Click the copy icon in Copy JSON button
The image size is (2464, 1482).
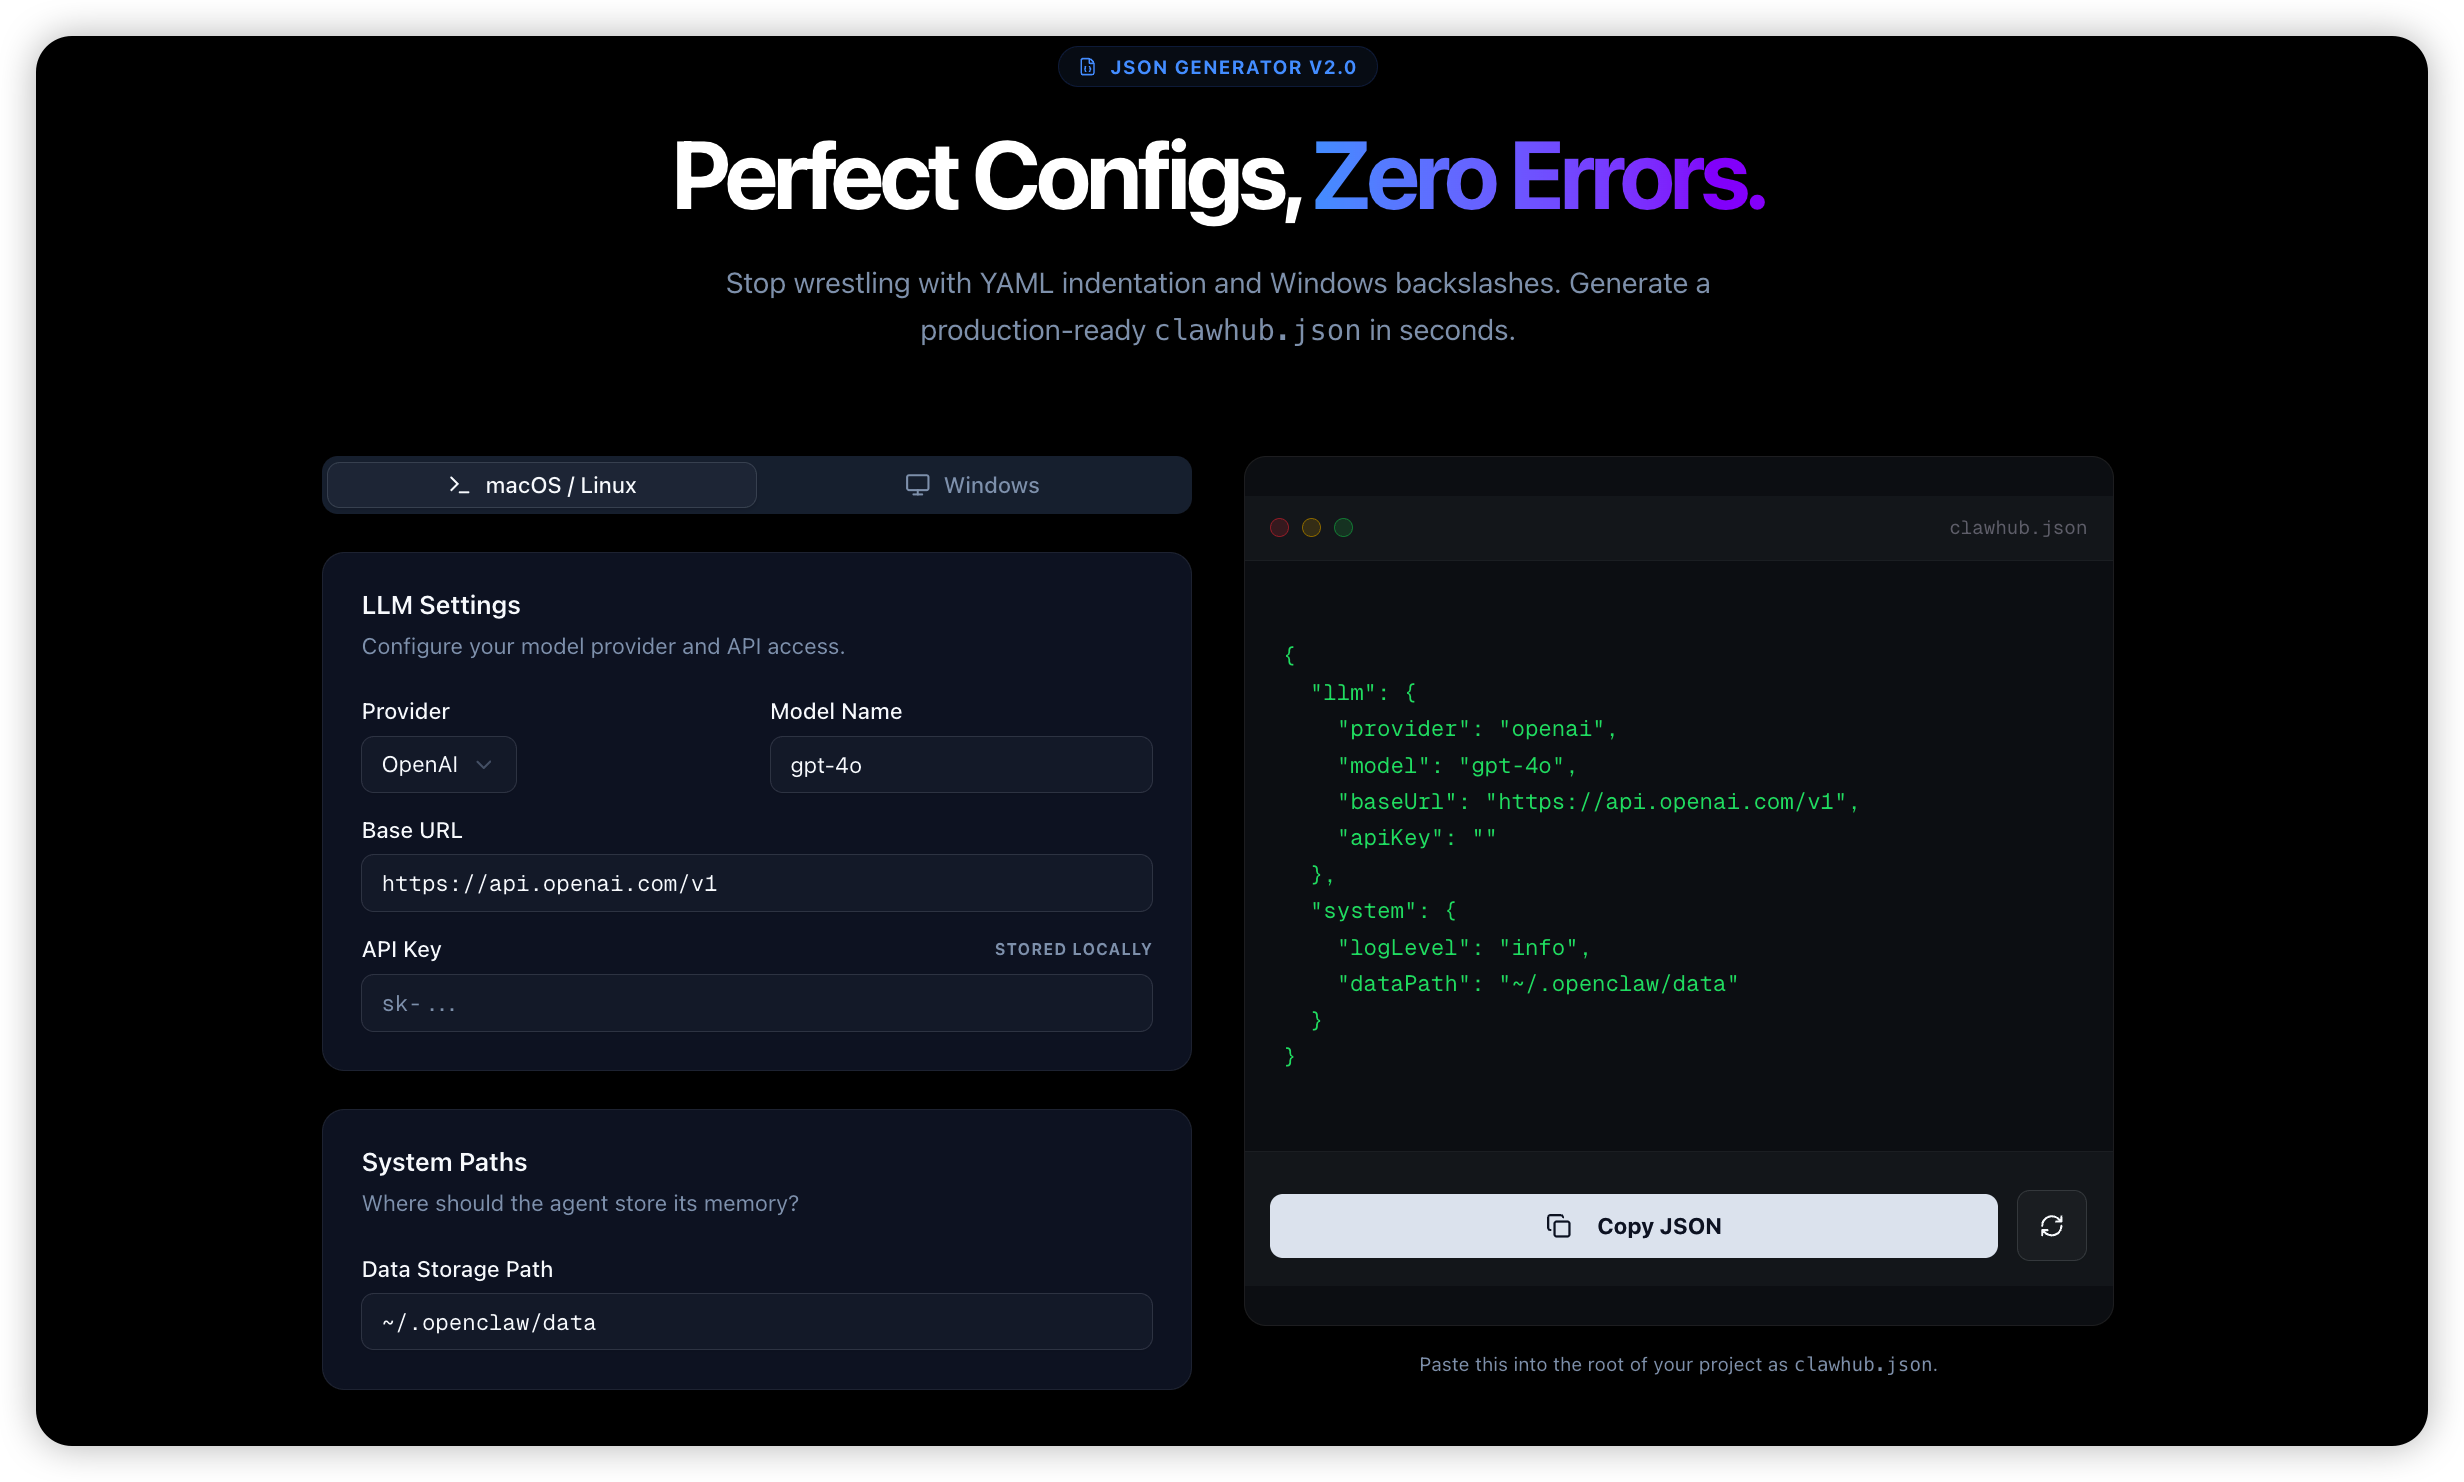(x=1558, y=1226)
